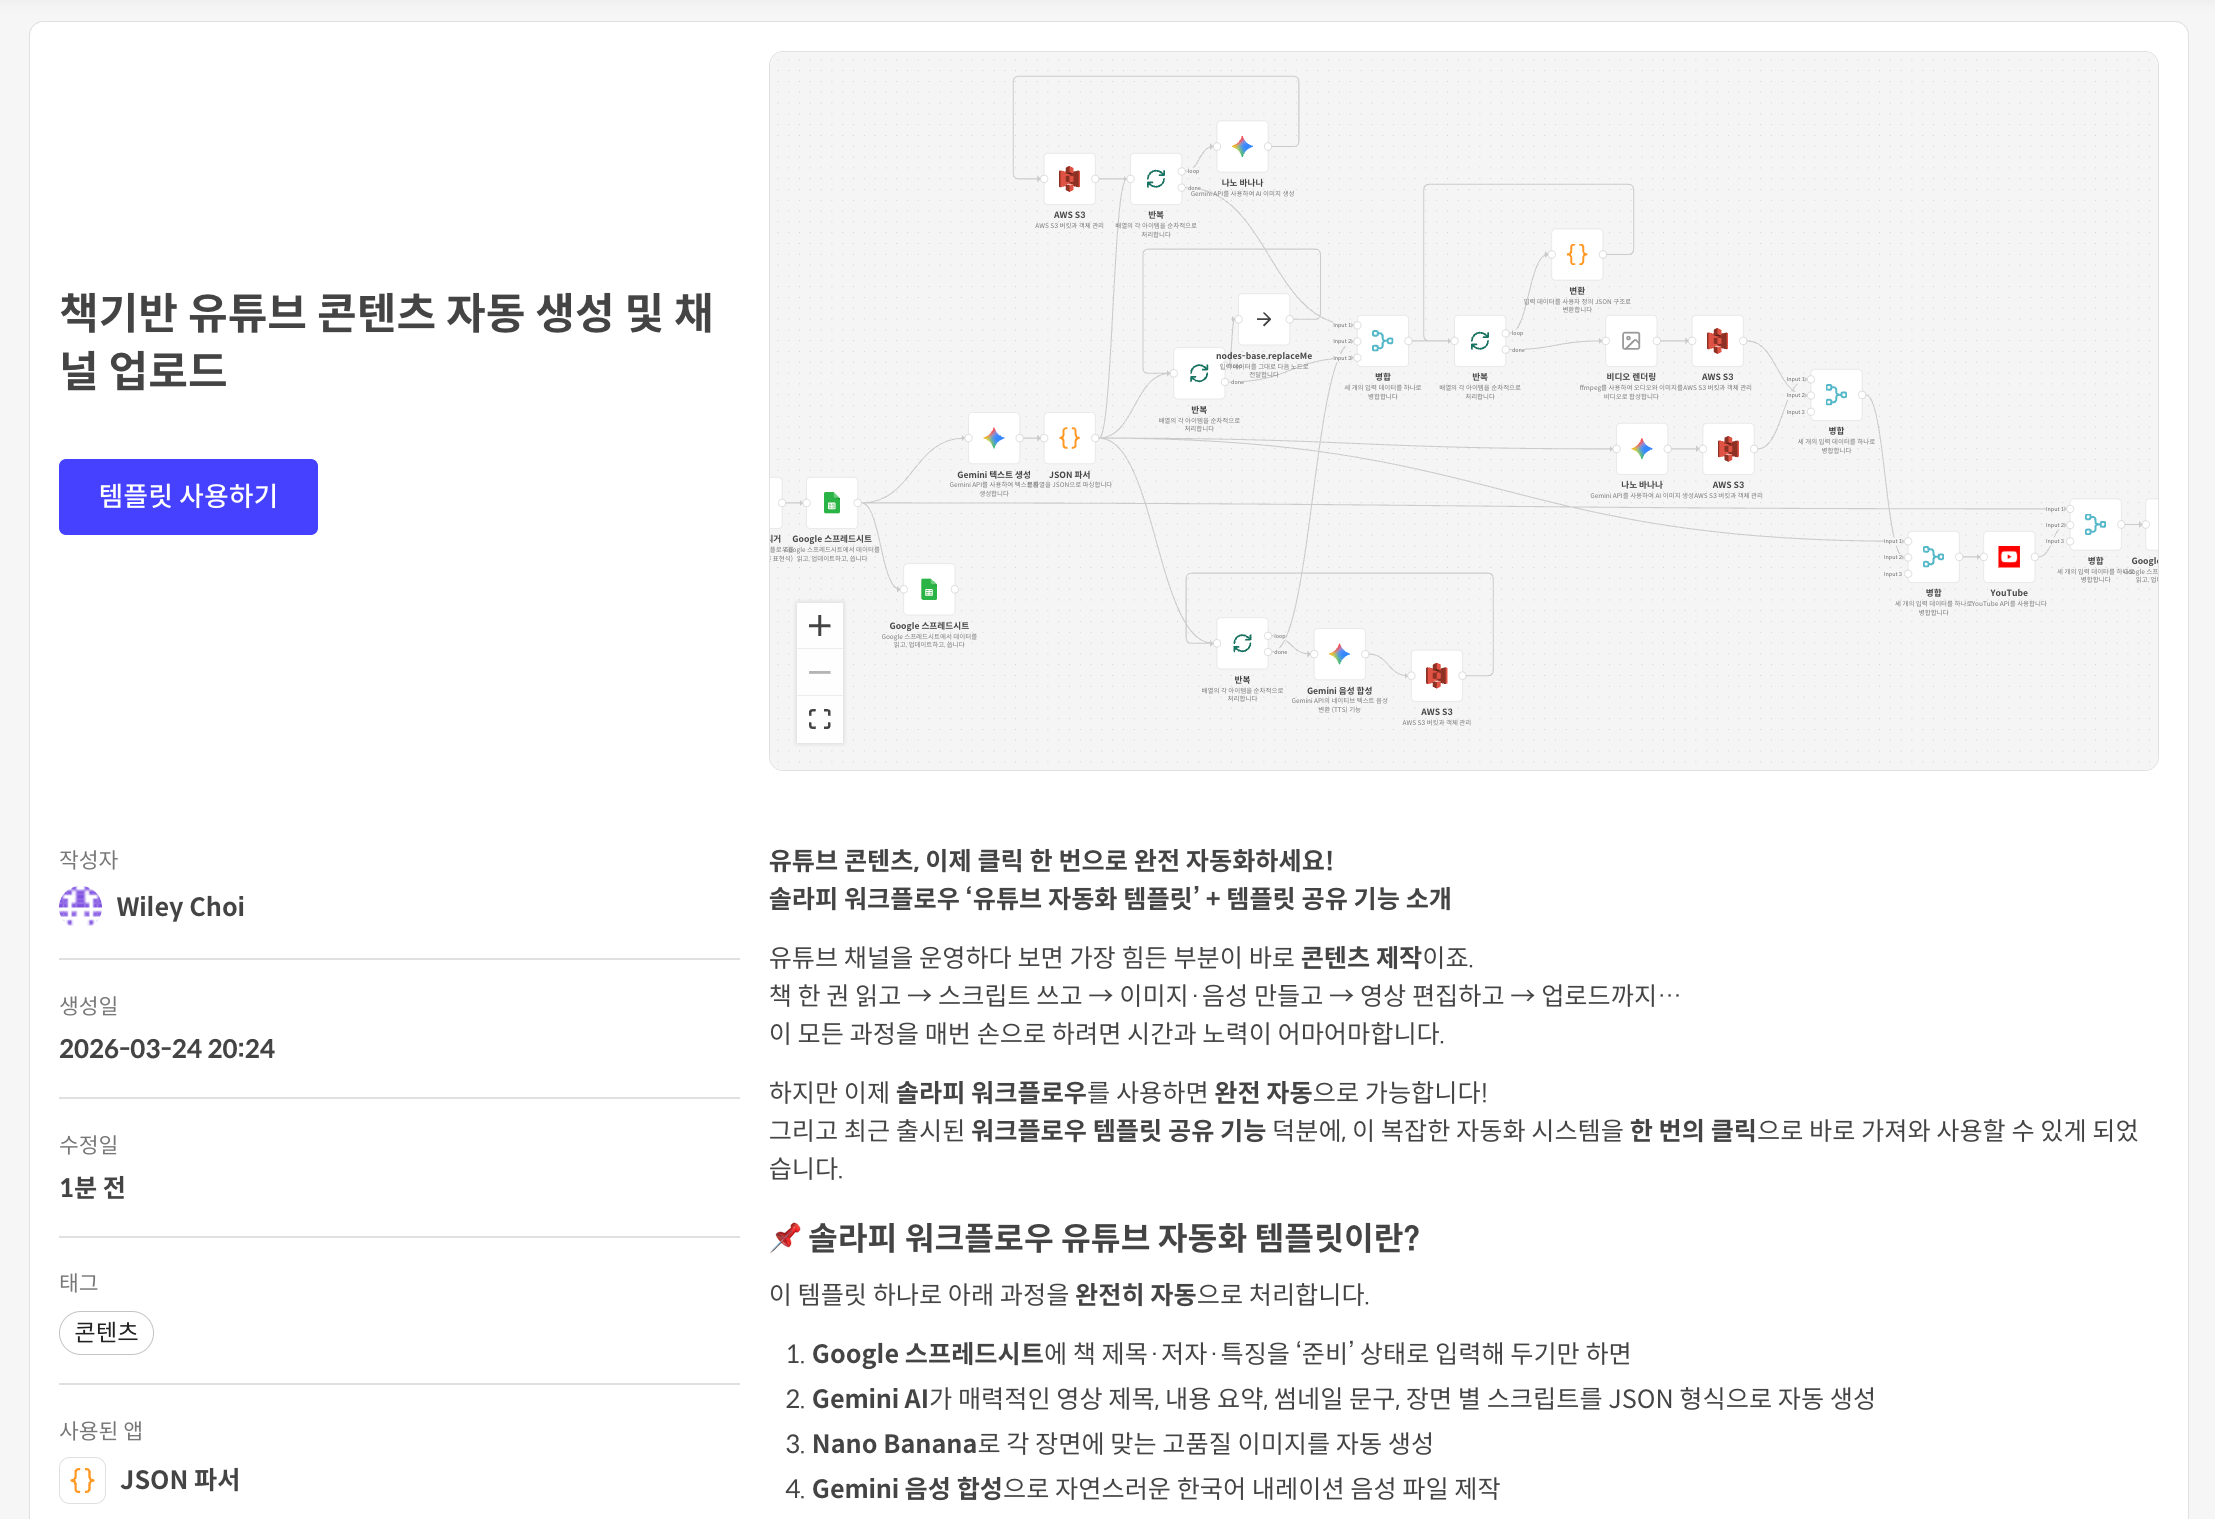Zoom out using the minus control
The height and width of the screenshot is (1519, 2215).
pyautogui.click(x=820, y=672)
